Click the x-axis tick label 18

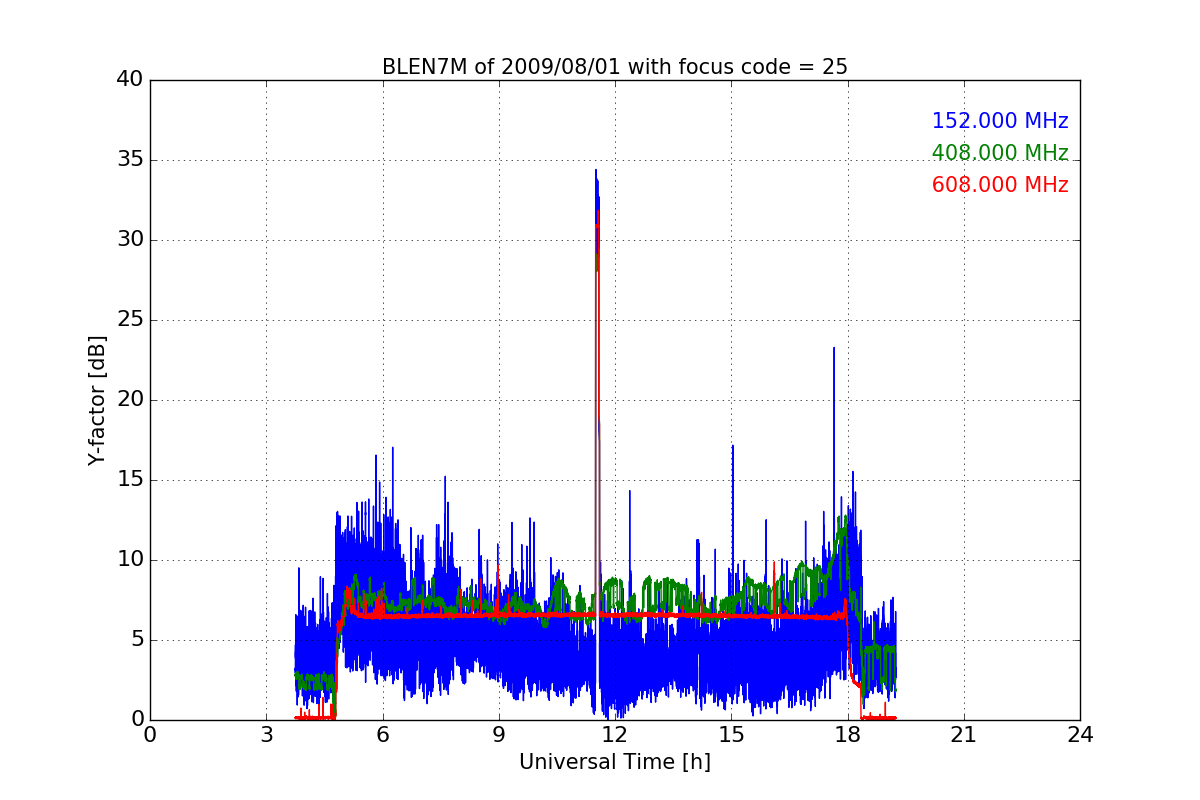848,735
